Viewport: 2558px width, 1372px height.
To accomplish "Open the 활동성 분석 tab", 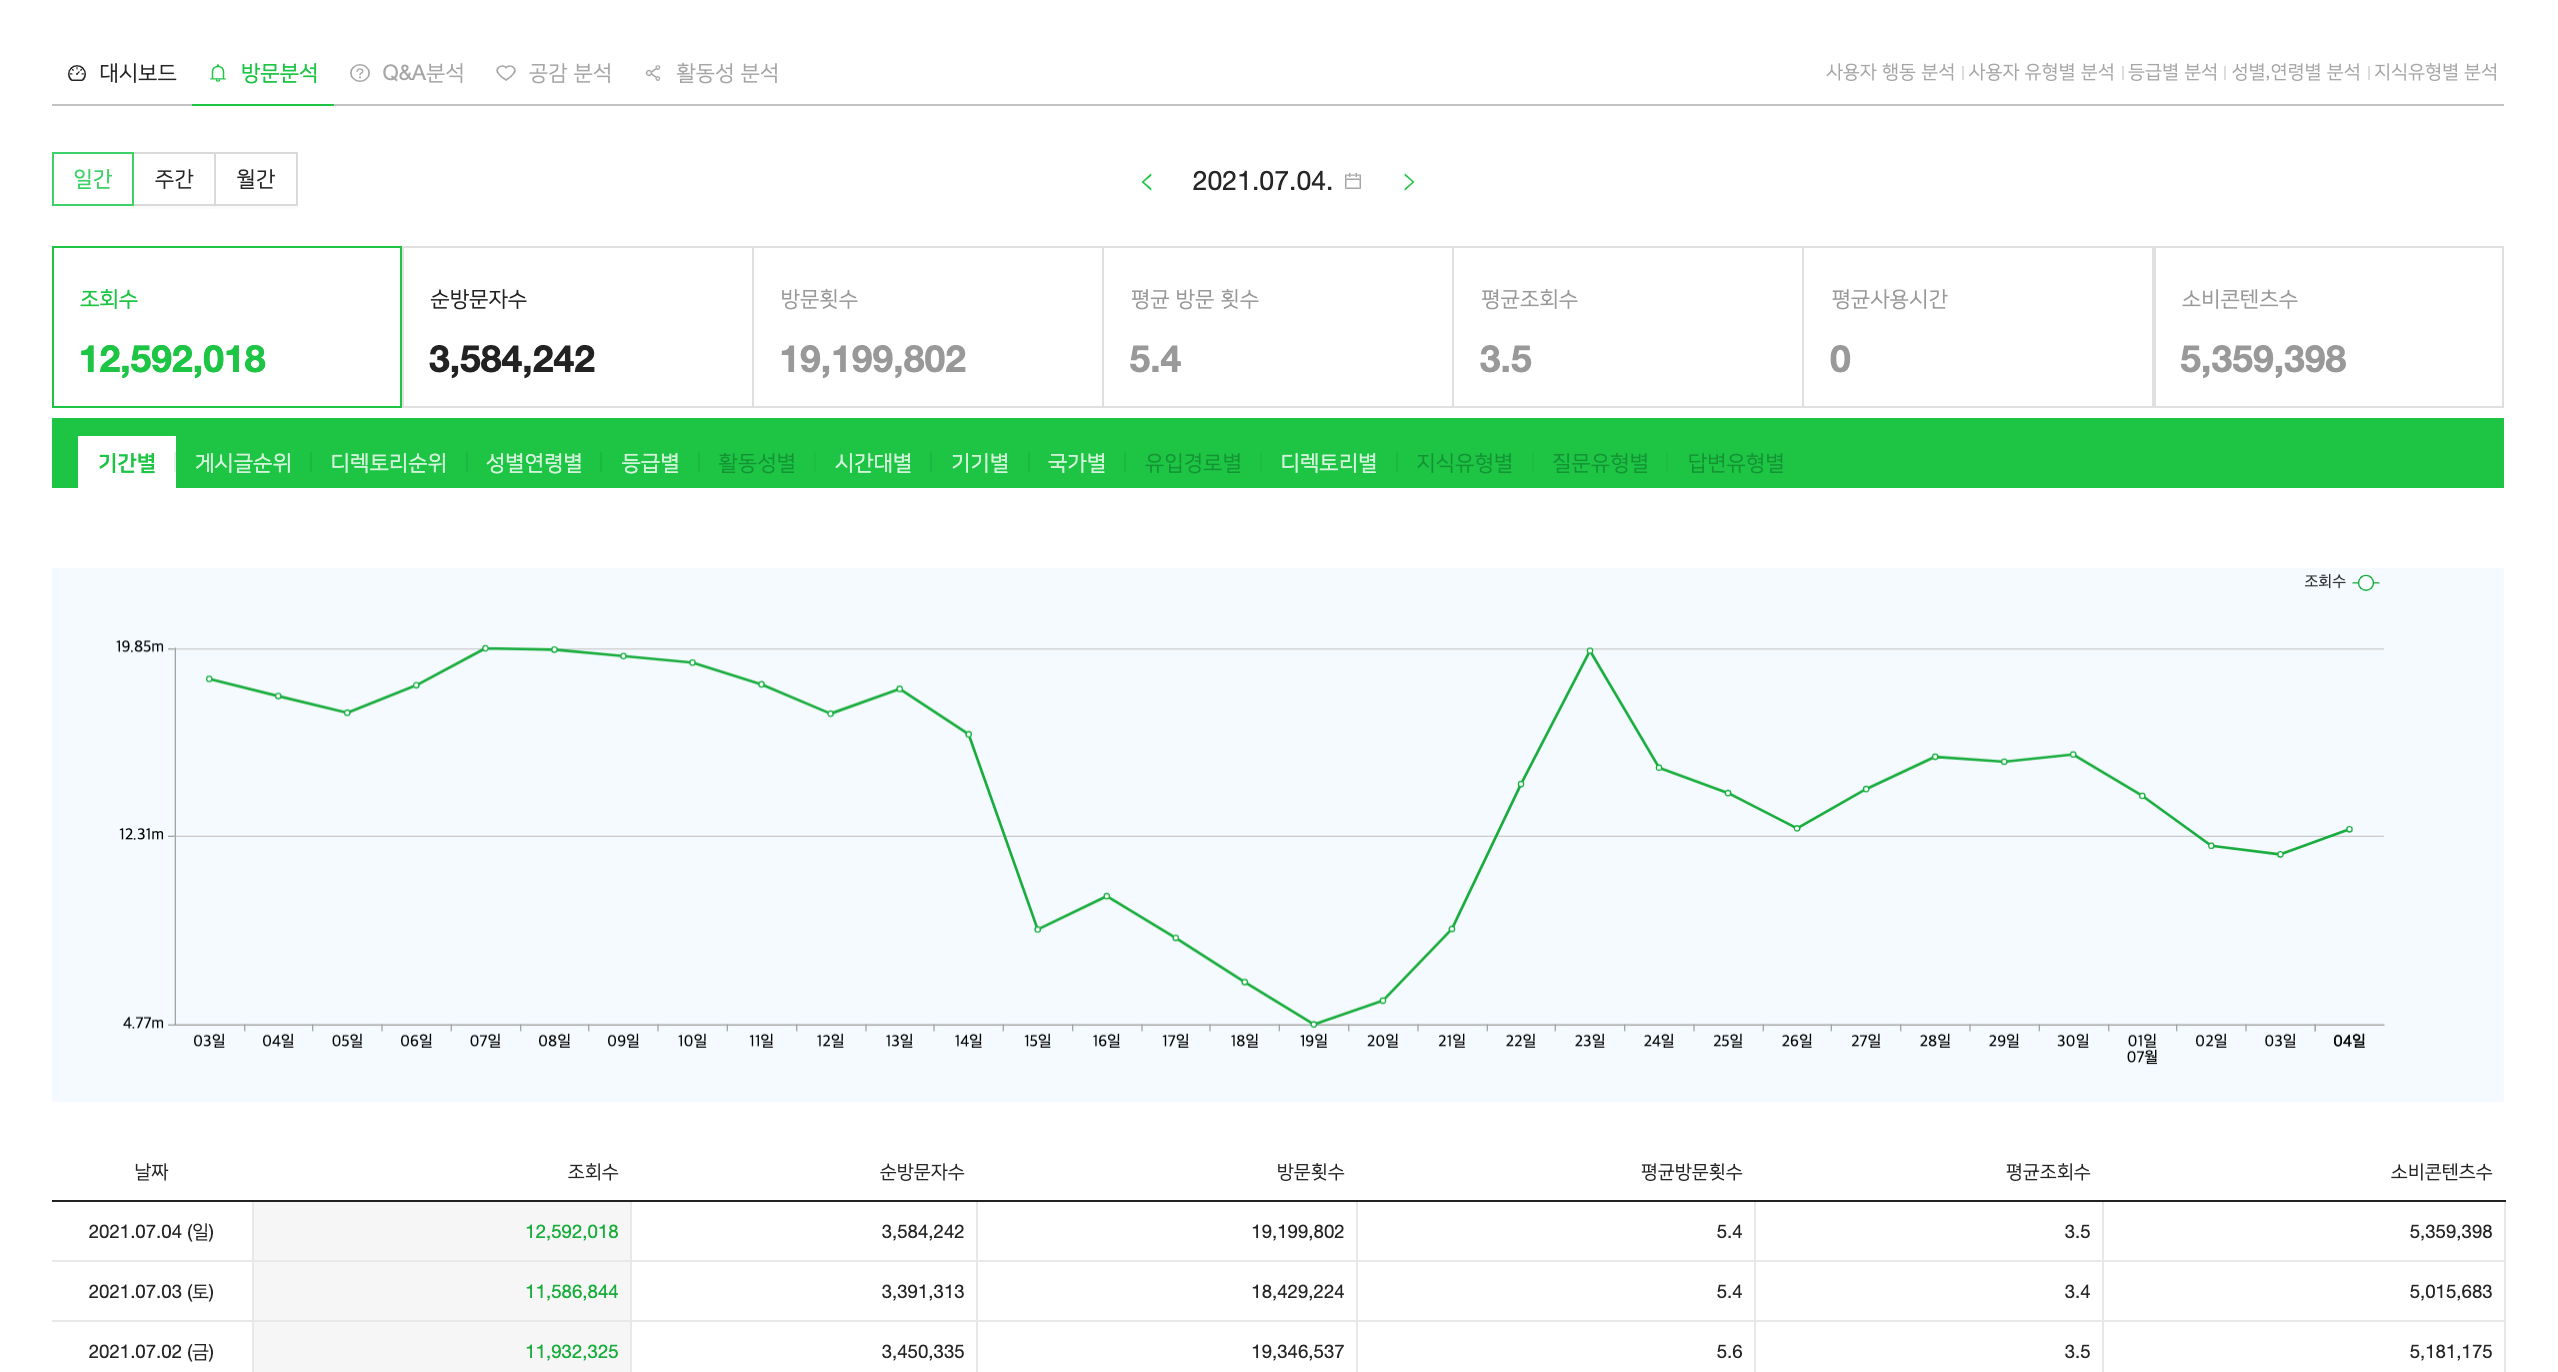I will (x=711, y=73).
